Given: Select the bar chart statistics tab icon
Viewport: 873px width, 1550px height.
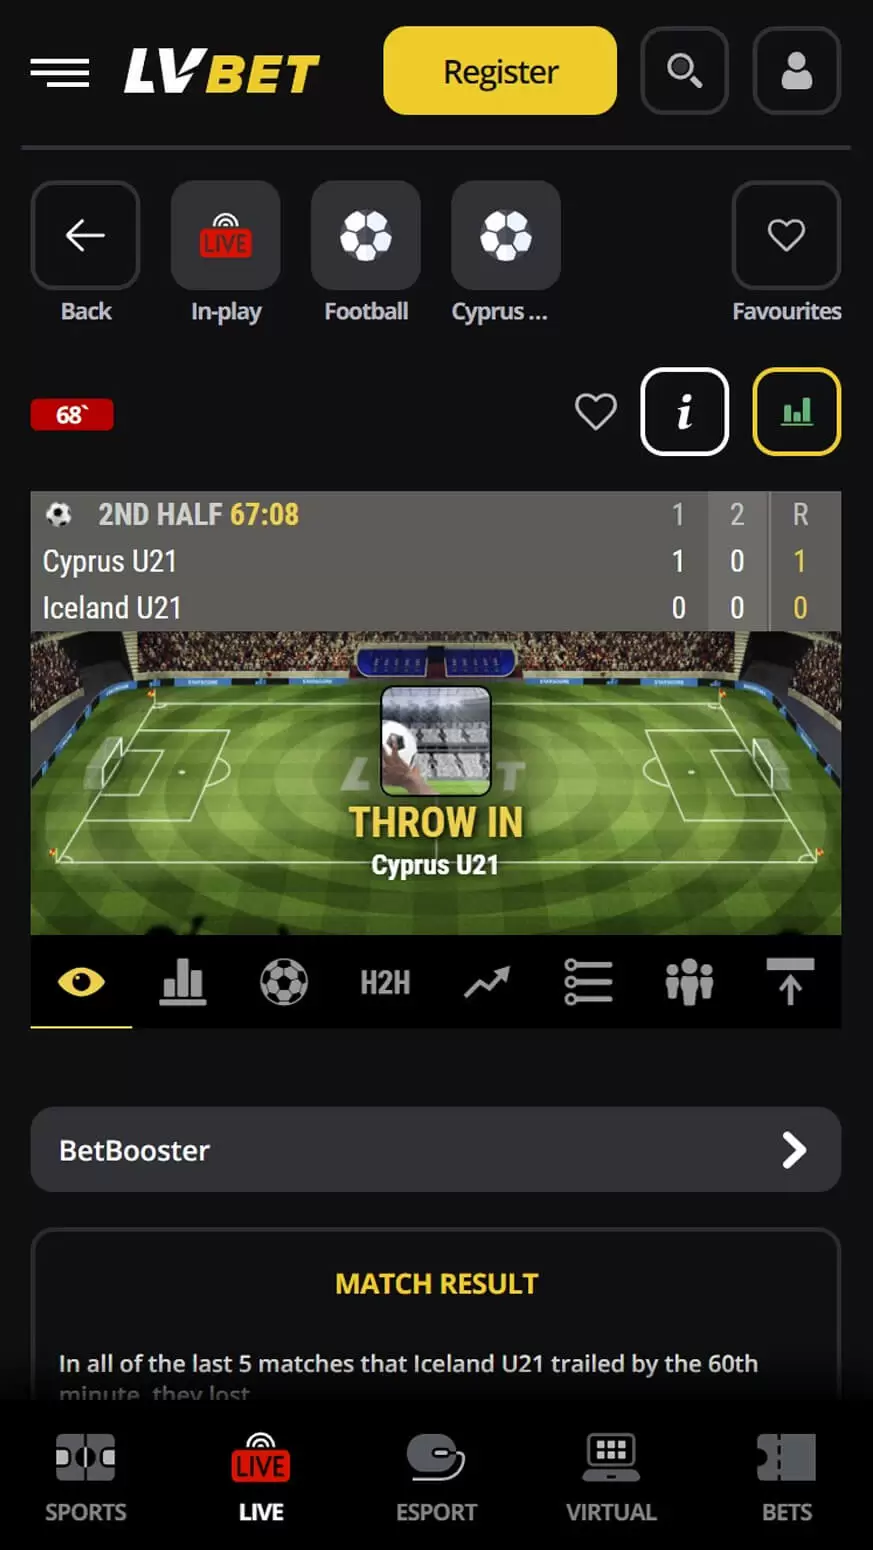Looking at the screenshot, I should click(182, 982).
